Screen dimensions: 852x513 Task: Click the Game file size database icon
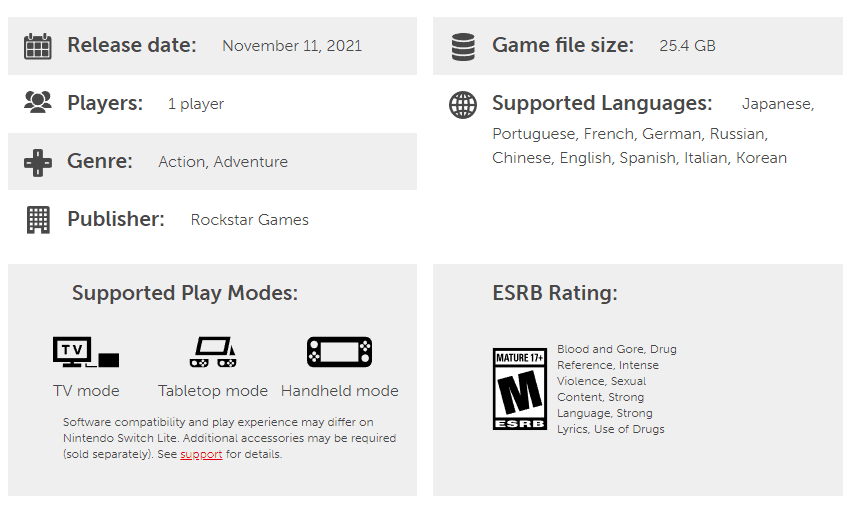(x=463, y=47)
